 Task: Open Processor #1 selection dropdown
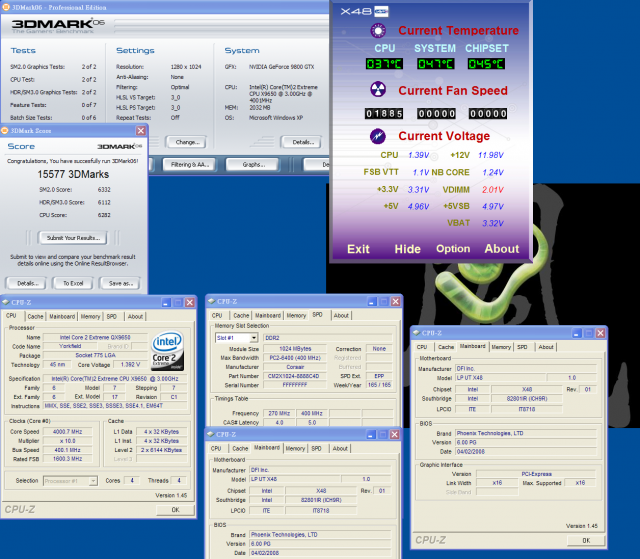[x=93, y=481]
